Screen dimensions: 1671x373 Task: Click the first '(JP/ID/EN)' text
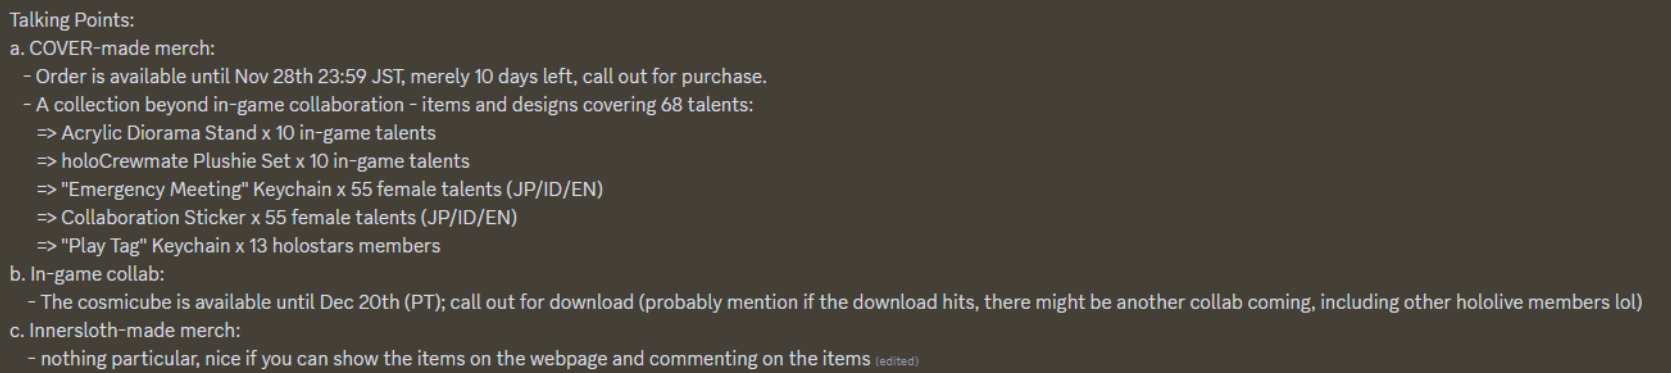[555, 189]
